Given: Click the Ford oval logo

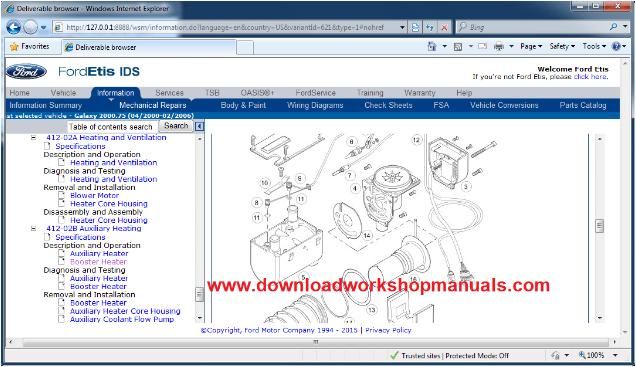Looking at the screenshot, I should click(26, 72).
